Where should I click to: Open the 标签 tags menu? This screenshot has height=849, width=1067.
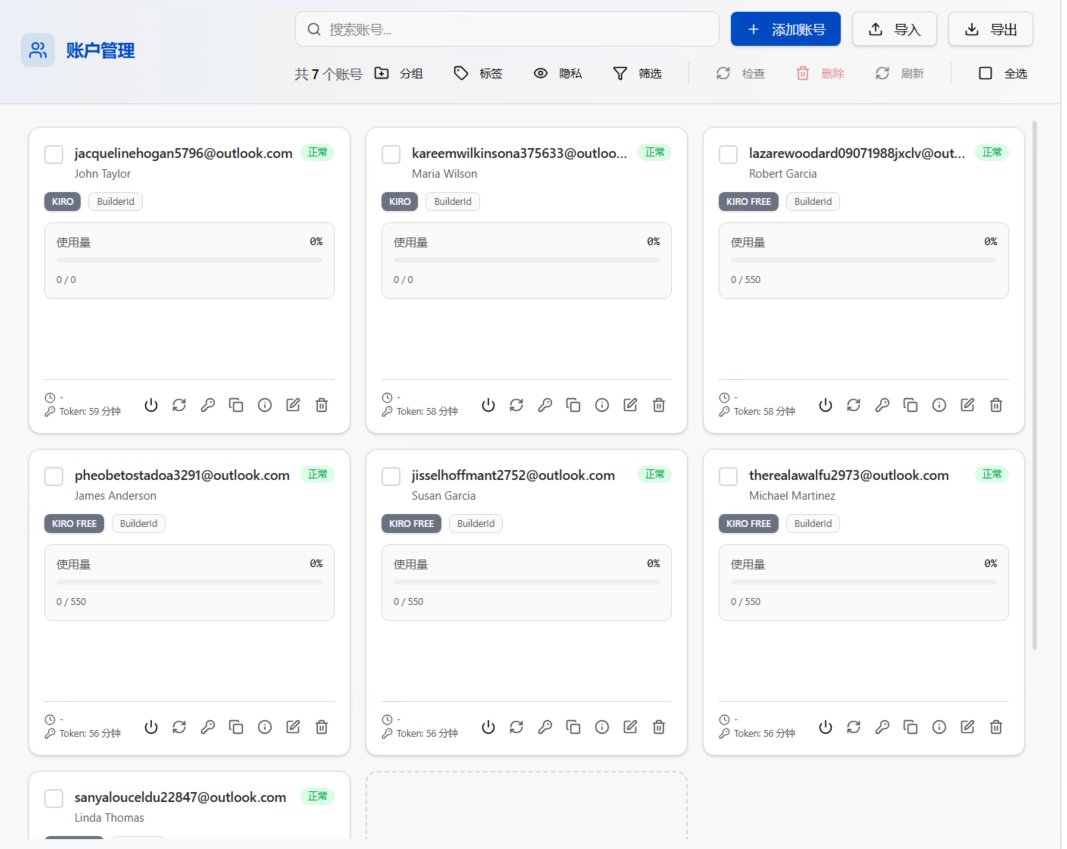click(x=478, y=73)
